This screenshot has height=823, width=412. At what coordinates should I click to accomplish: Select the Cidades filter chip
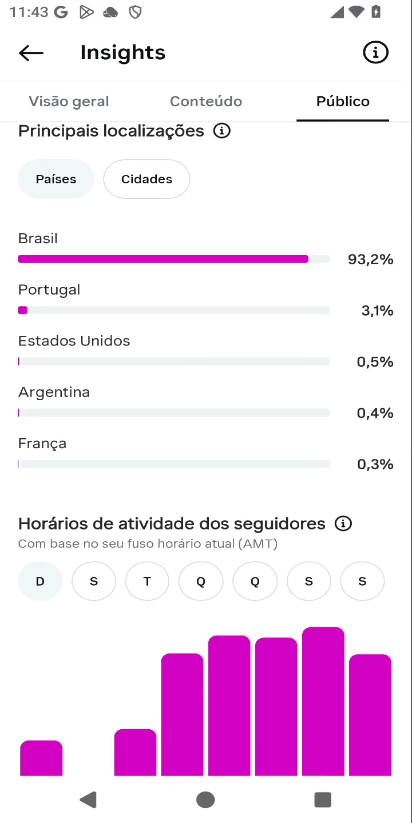pos(146,179)
